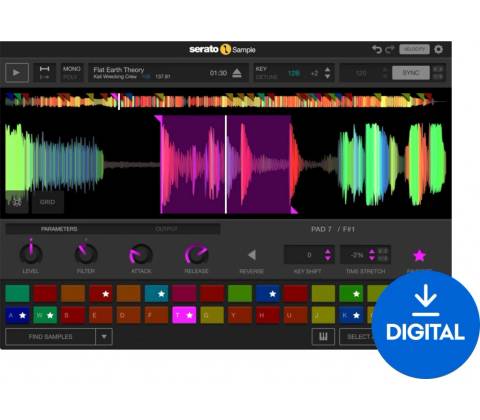
Task: Click the SYNC button
Action: [x=411, y=73]
